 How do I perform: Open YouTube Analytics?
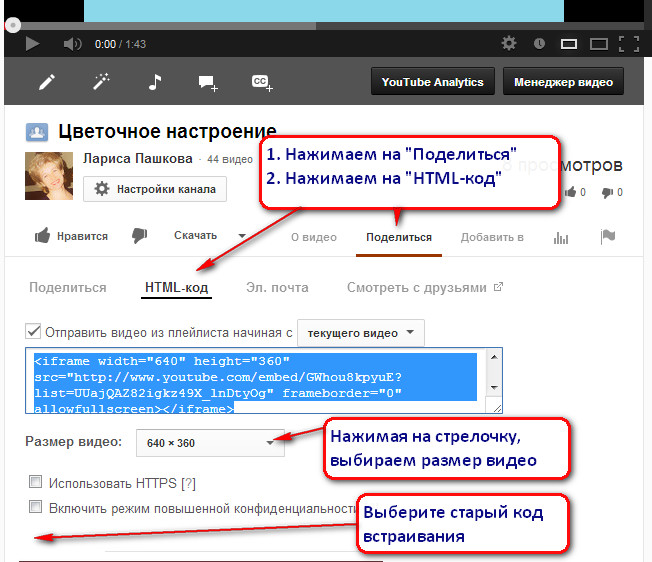coord(432,81)
